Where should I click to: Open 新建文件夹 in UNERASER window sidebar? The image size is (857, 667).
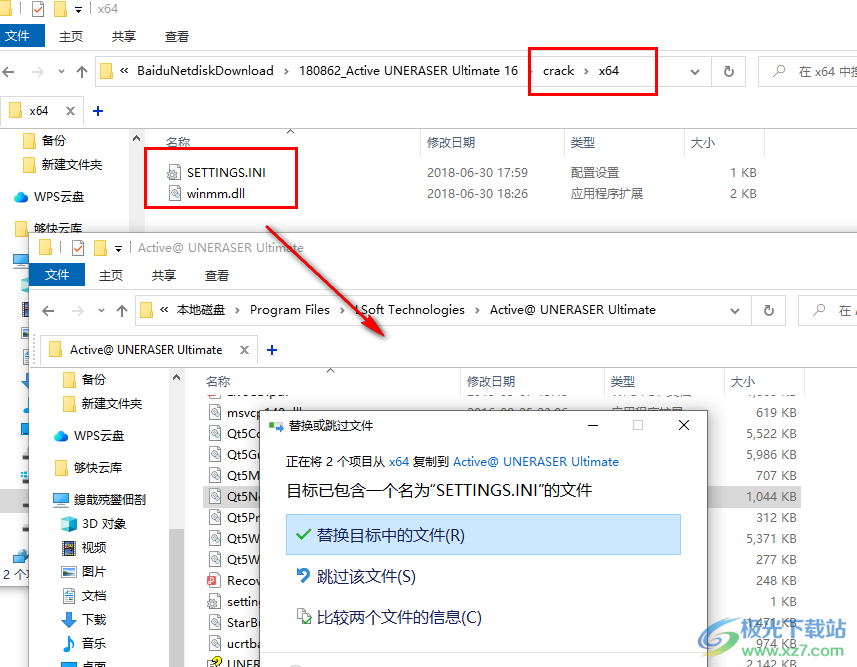[102, 403]
